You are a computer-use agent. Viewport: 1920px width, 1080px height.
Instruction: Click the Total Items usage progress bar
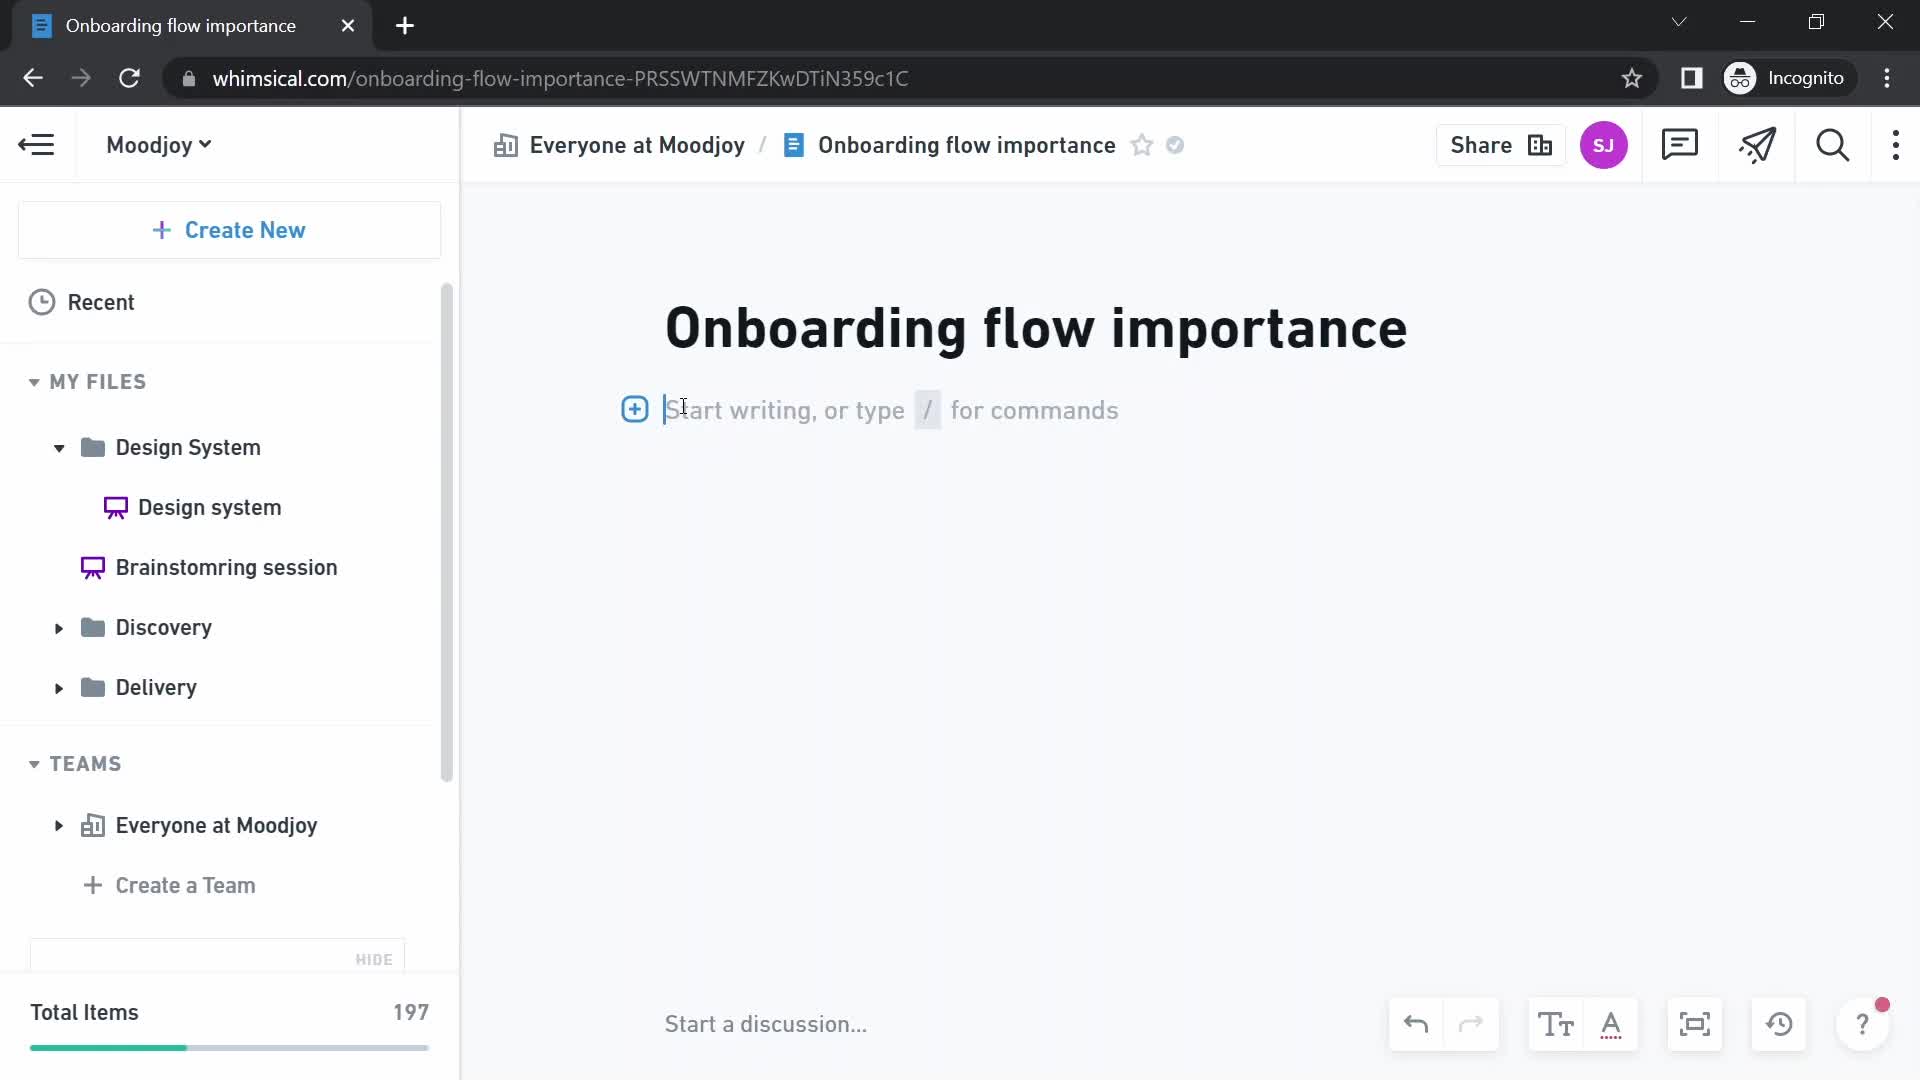(229, 1048)
